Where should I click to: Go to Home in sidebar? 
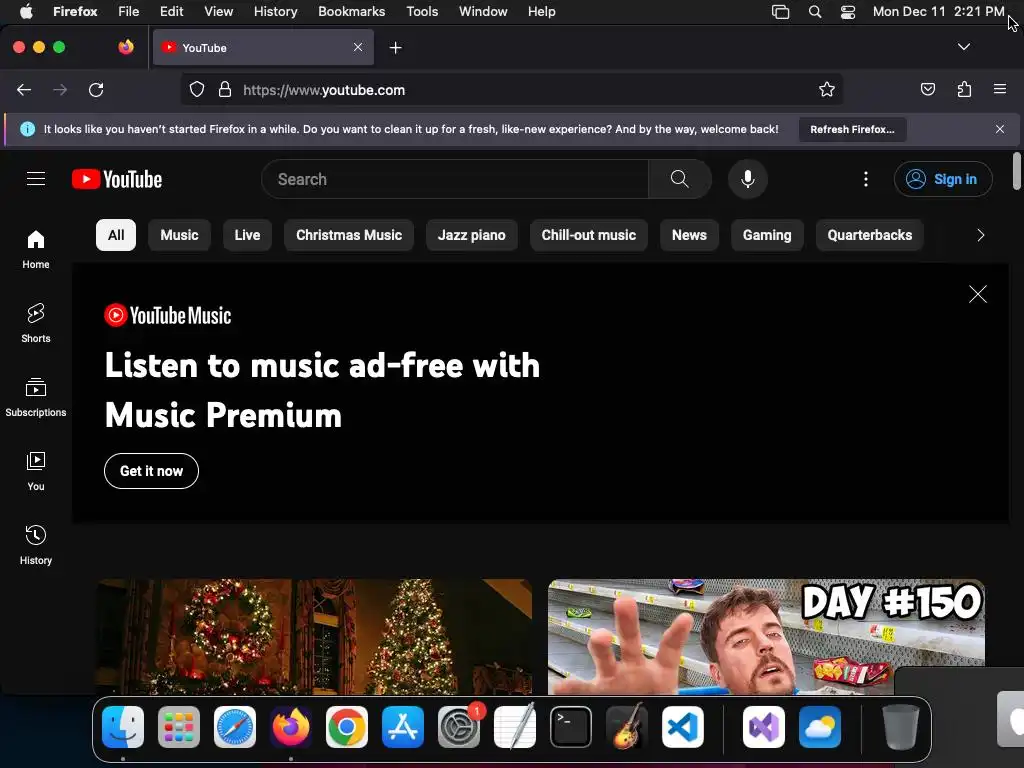[x=36, y=249]
